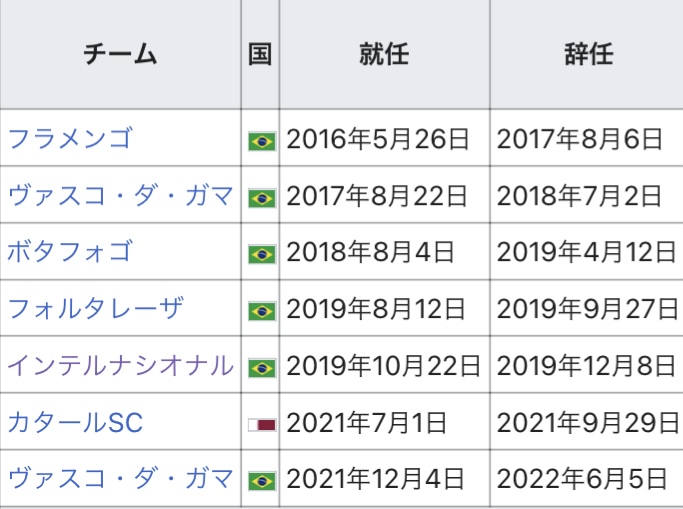Click the Brazil flag beside インテルナシオナル
Image resolution: width=683 pixels, height=509 pixels.
tap(261, 368)
